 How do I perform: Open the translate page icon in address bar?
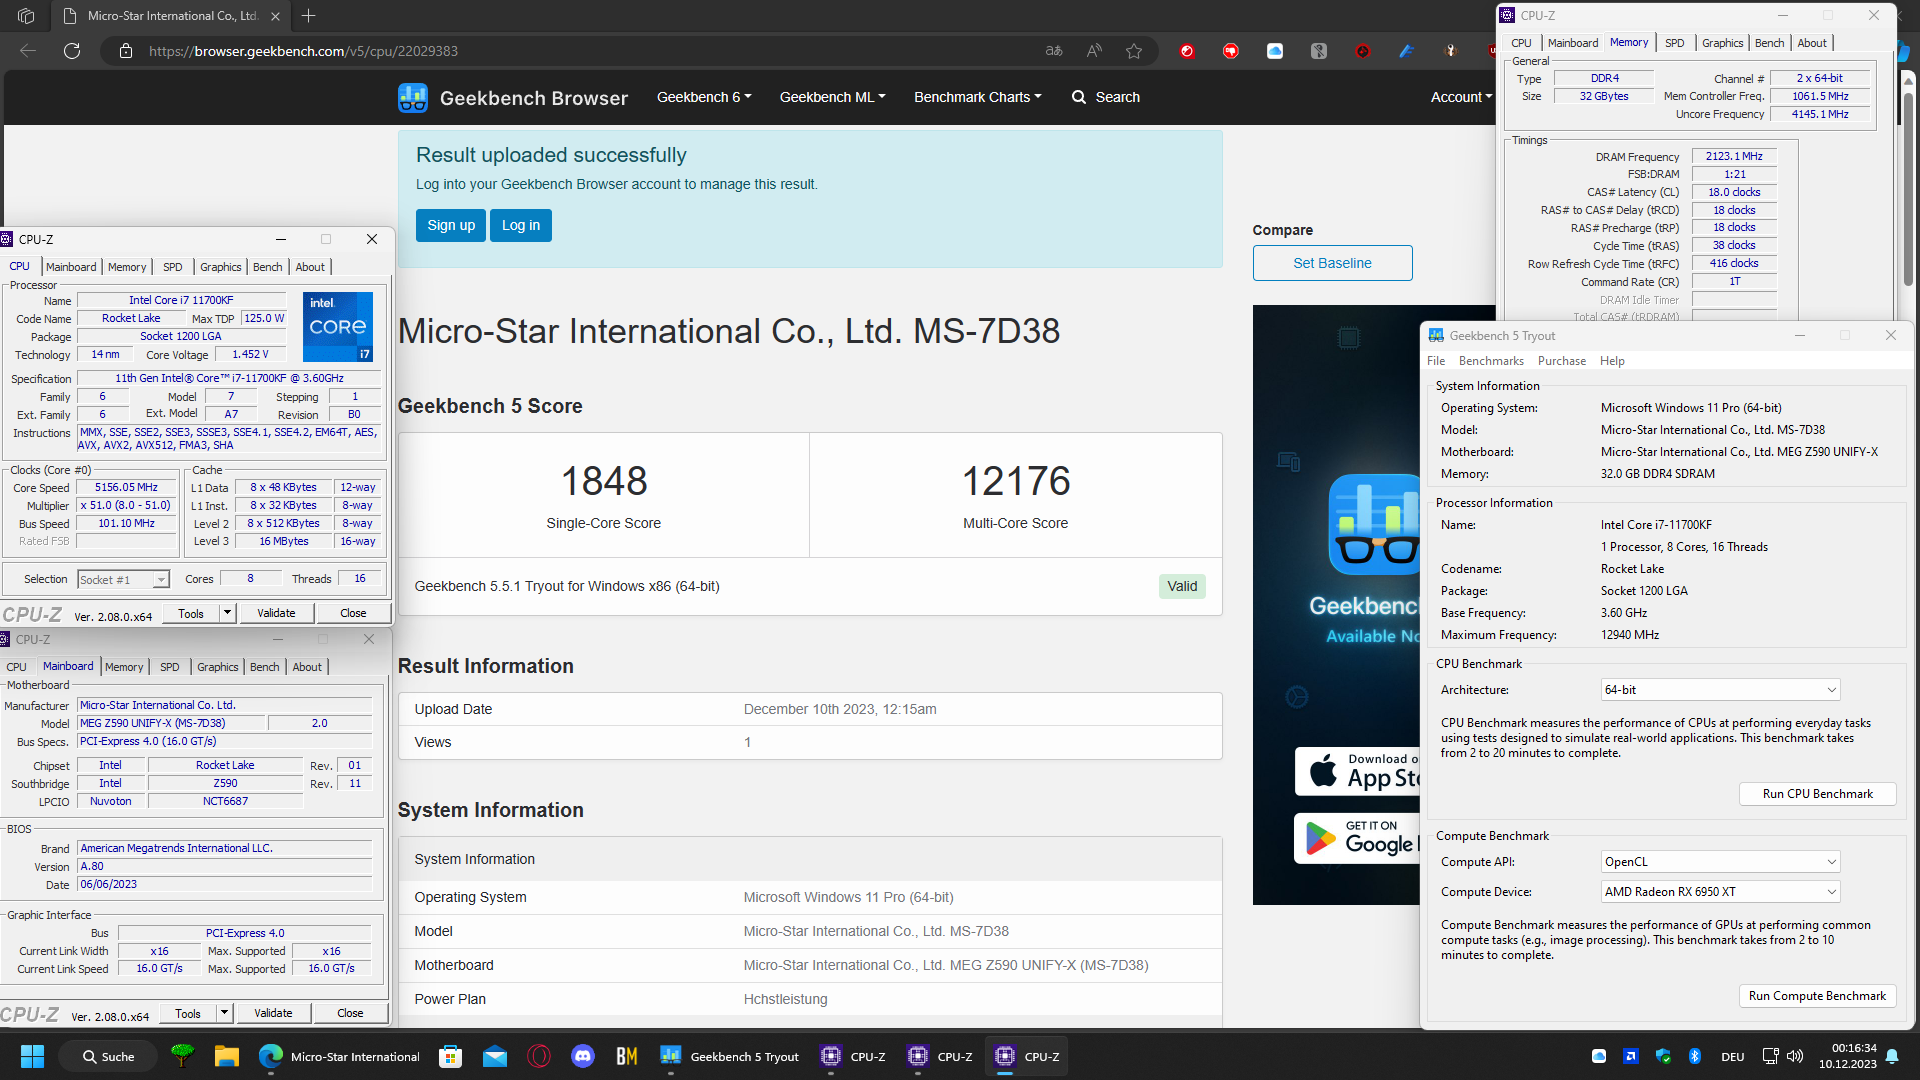(1054, 51)
